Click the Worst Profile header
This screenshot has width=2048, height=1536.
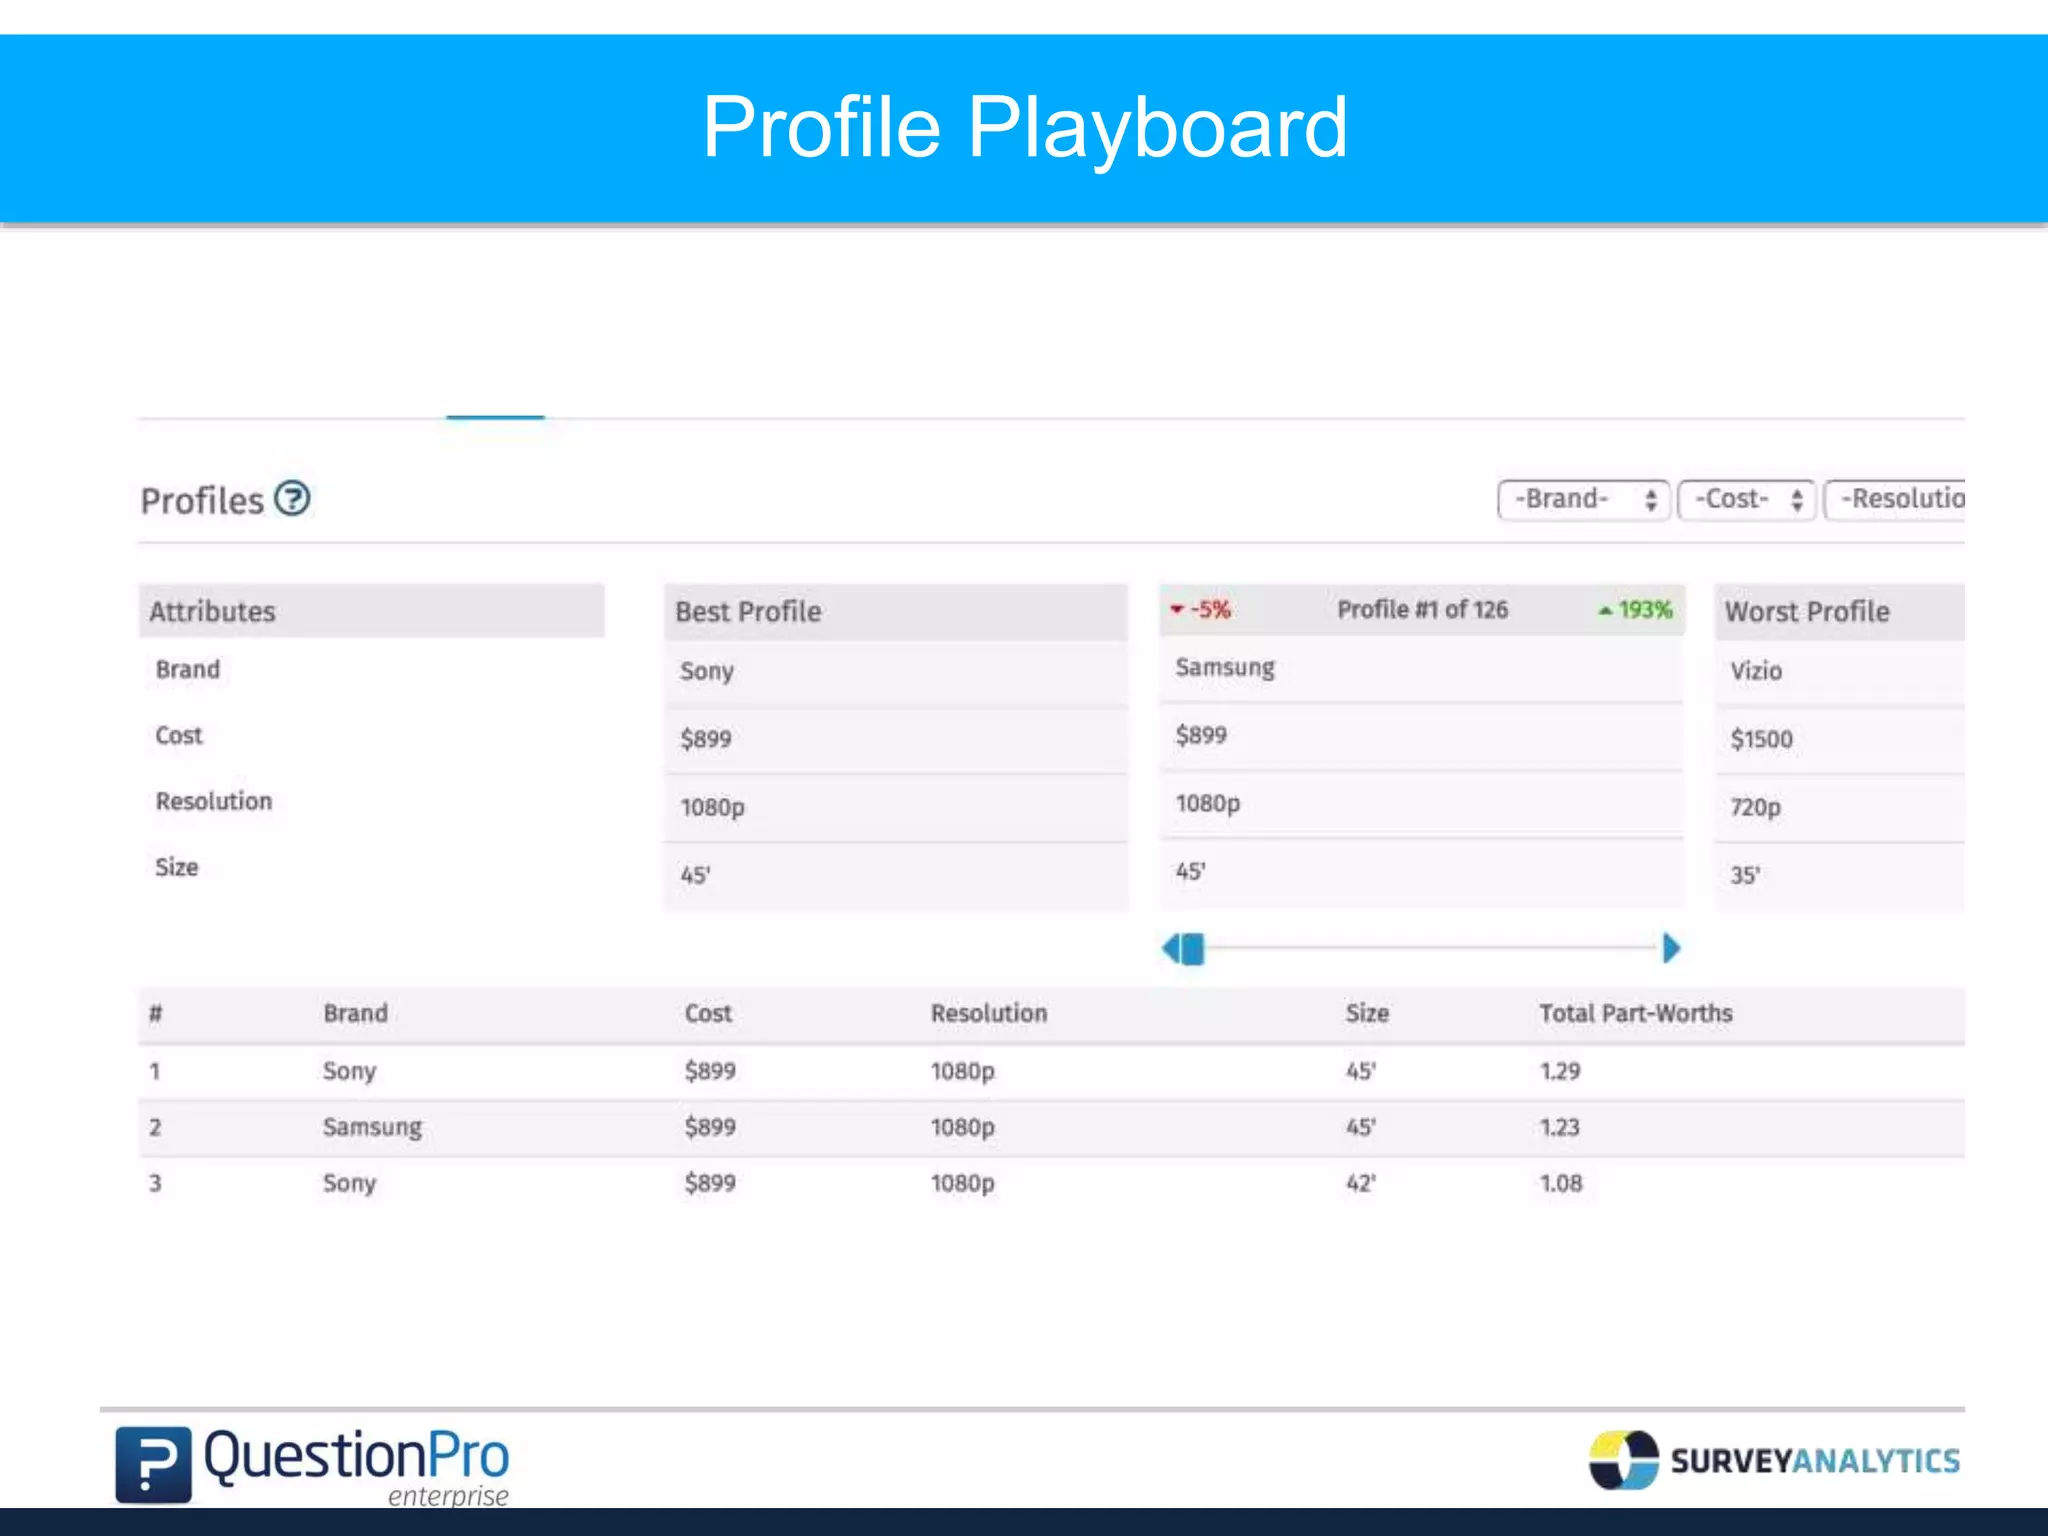pos(1840,611)
